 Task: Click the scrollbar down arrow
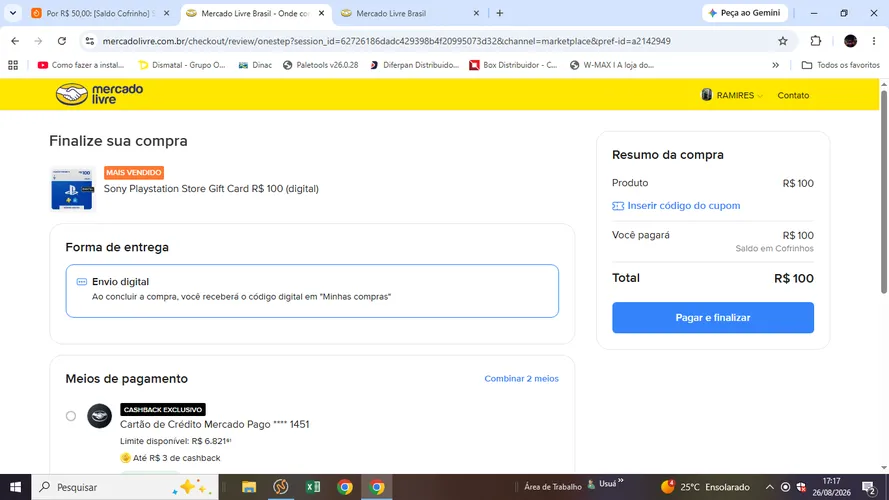click(x=884, y=468)
